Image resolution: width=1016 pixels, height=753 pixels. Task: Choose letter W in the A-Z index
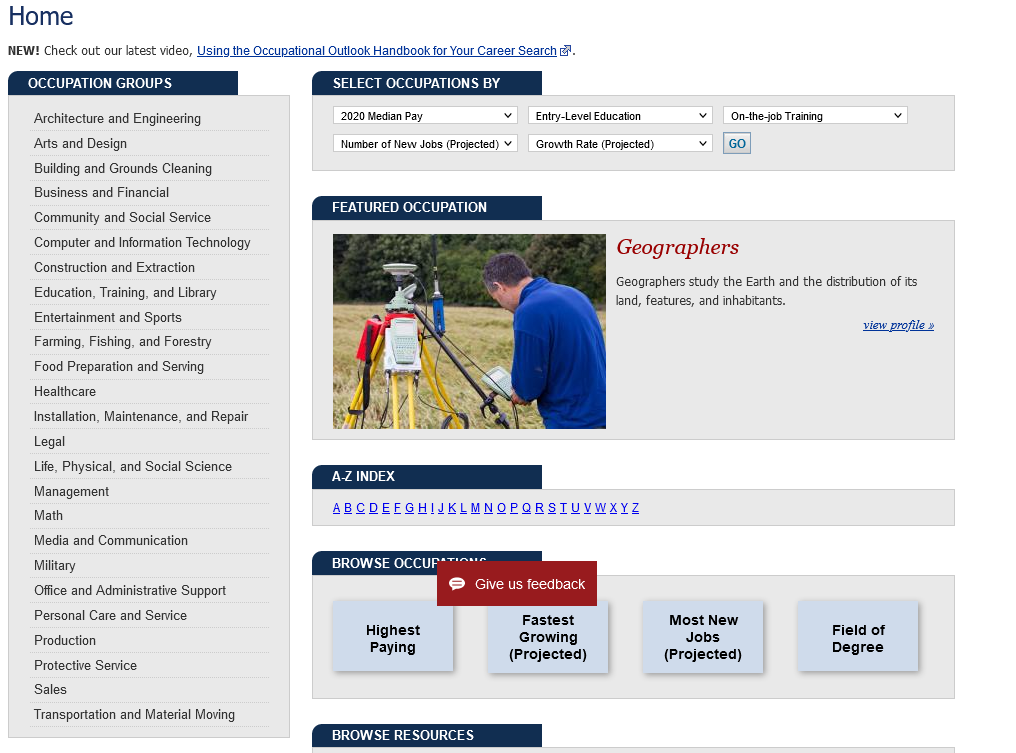[x=601, y=508]
